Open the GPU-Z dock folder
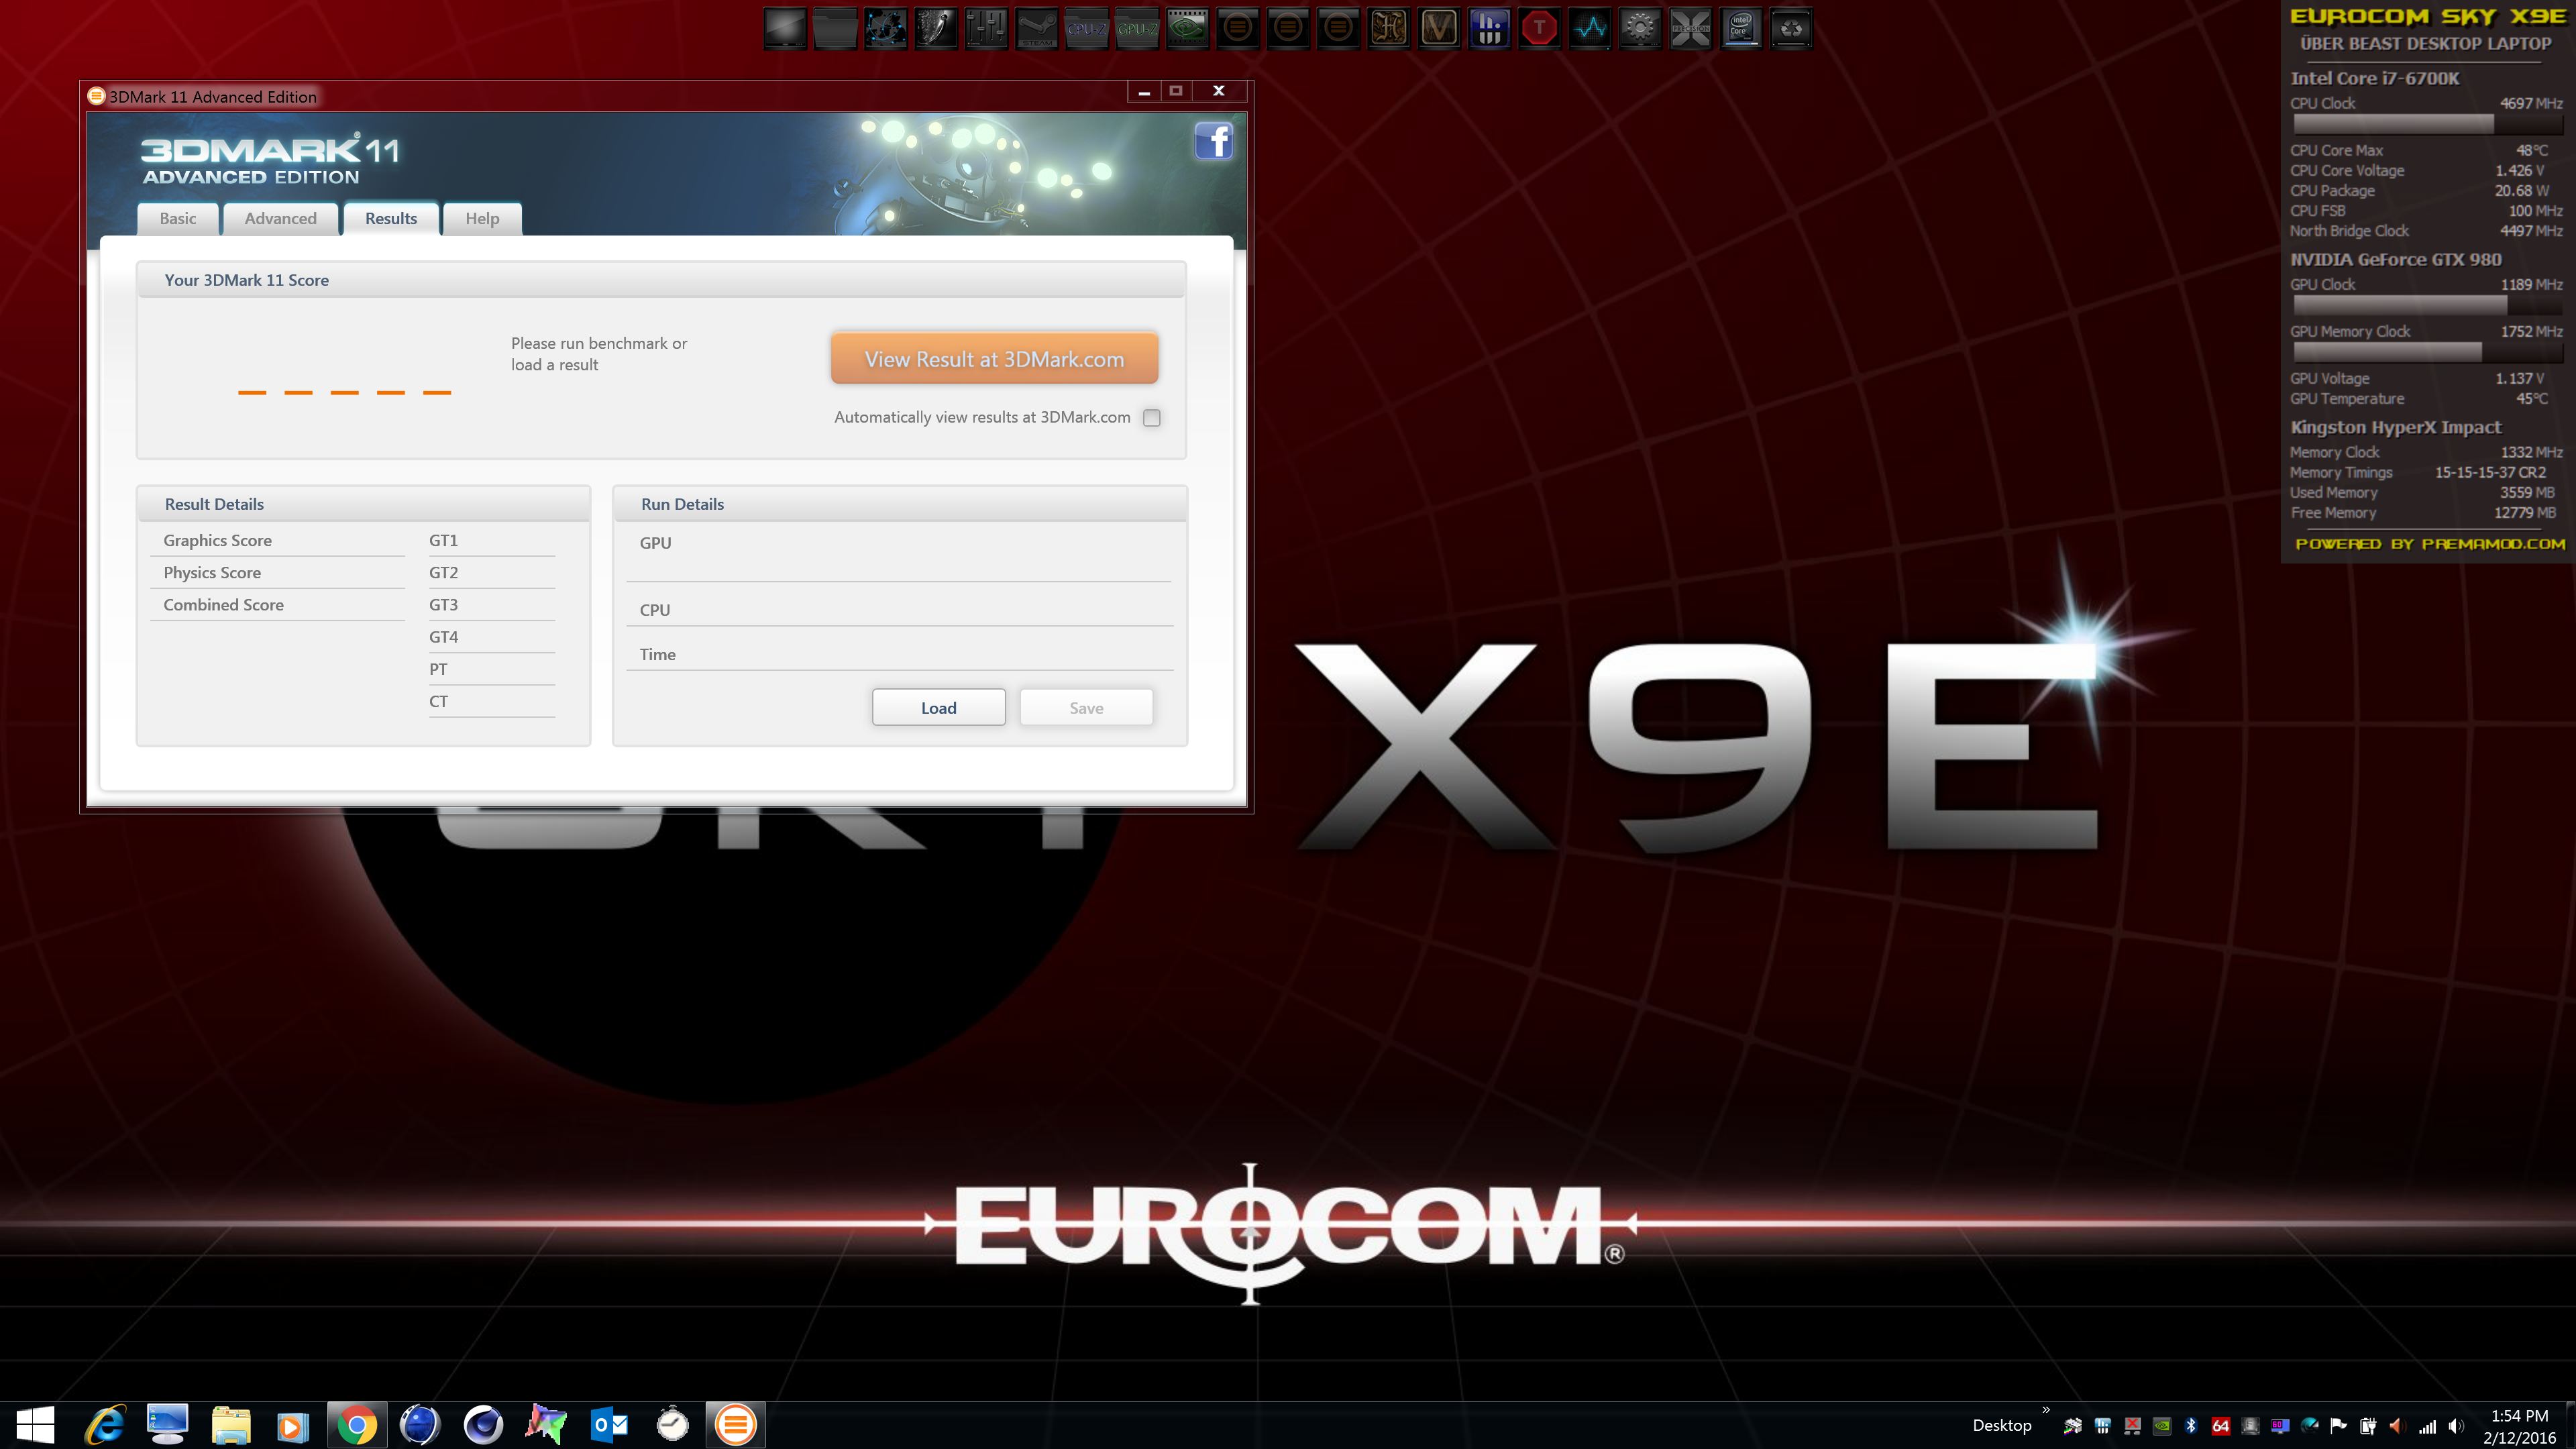Image resolution: width=2576 pixels, height=1449 pixels. tap(1137, 29)
